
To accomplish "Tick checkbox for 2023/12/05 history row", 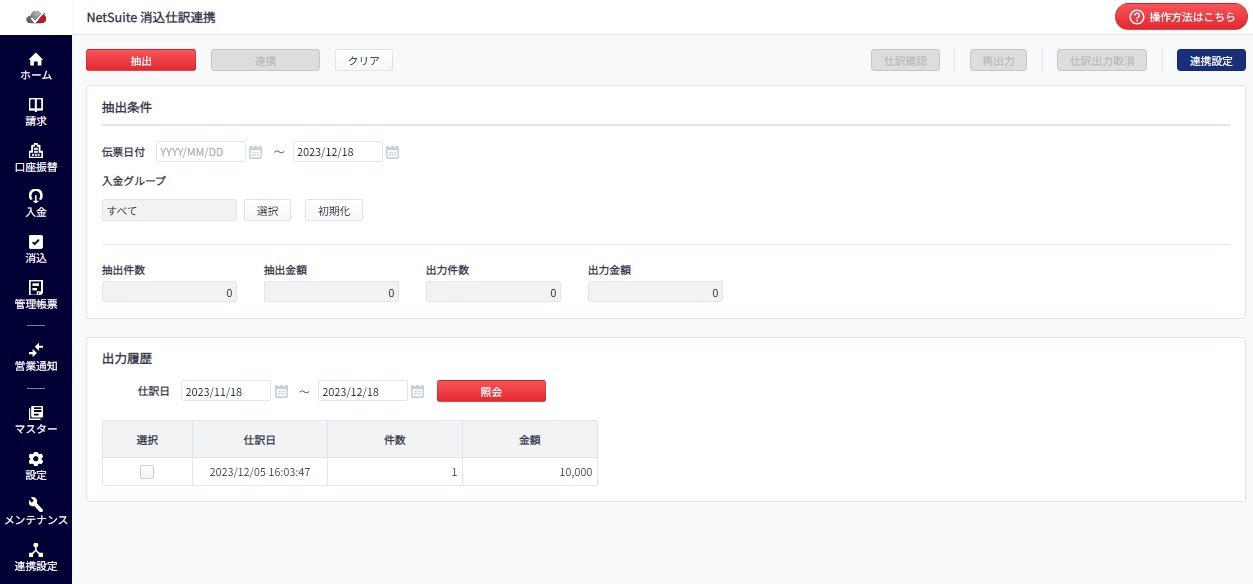I will 147,472.
